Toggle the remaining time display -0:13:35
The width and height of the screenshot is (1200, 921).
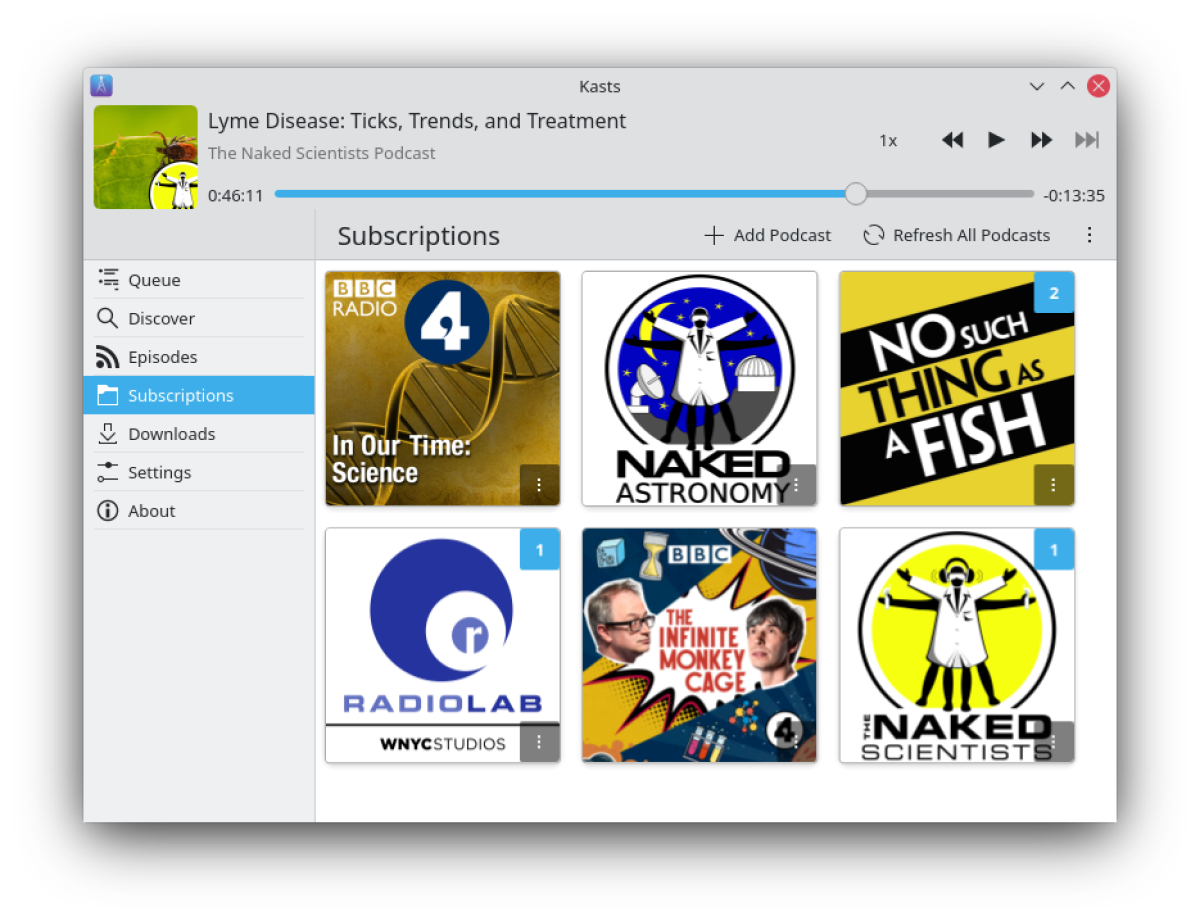(x=1074, y=195)
